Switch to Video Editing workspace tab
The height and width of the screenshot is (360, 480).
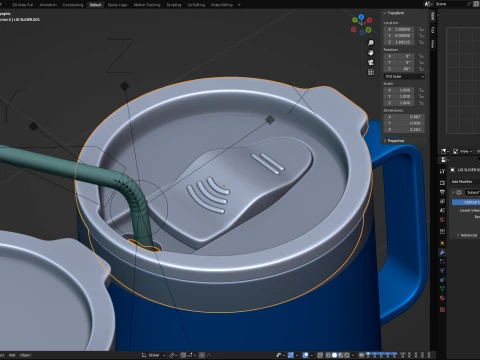point(221,5)
